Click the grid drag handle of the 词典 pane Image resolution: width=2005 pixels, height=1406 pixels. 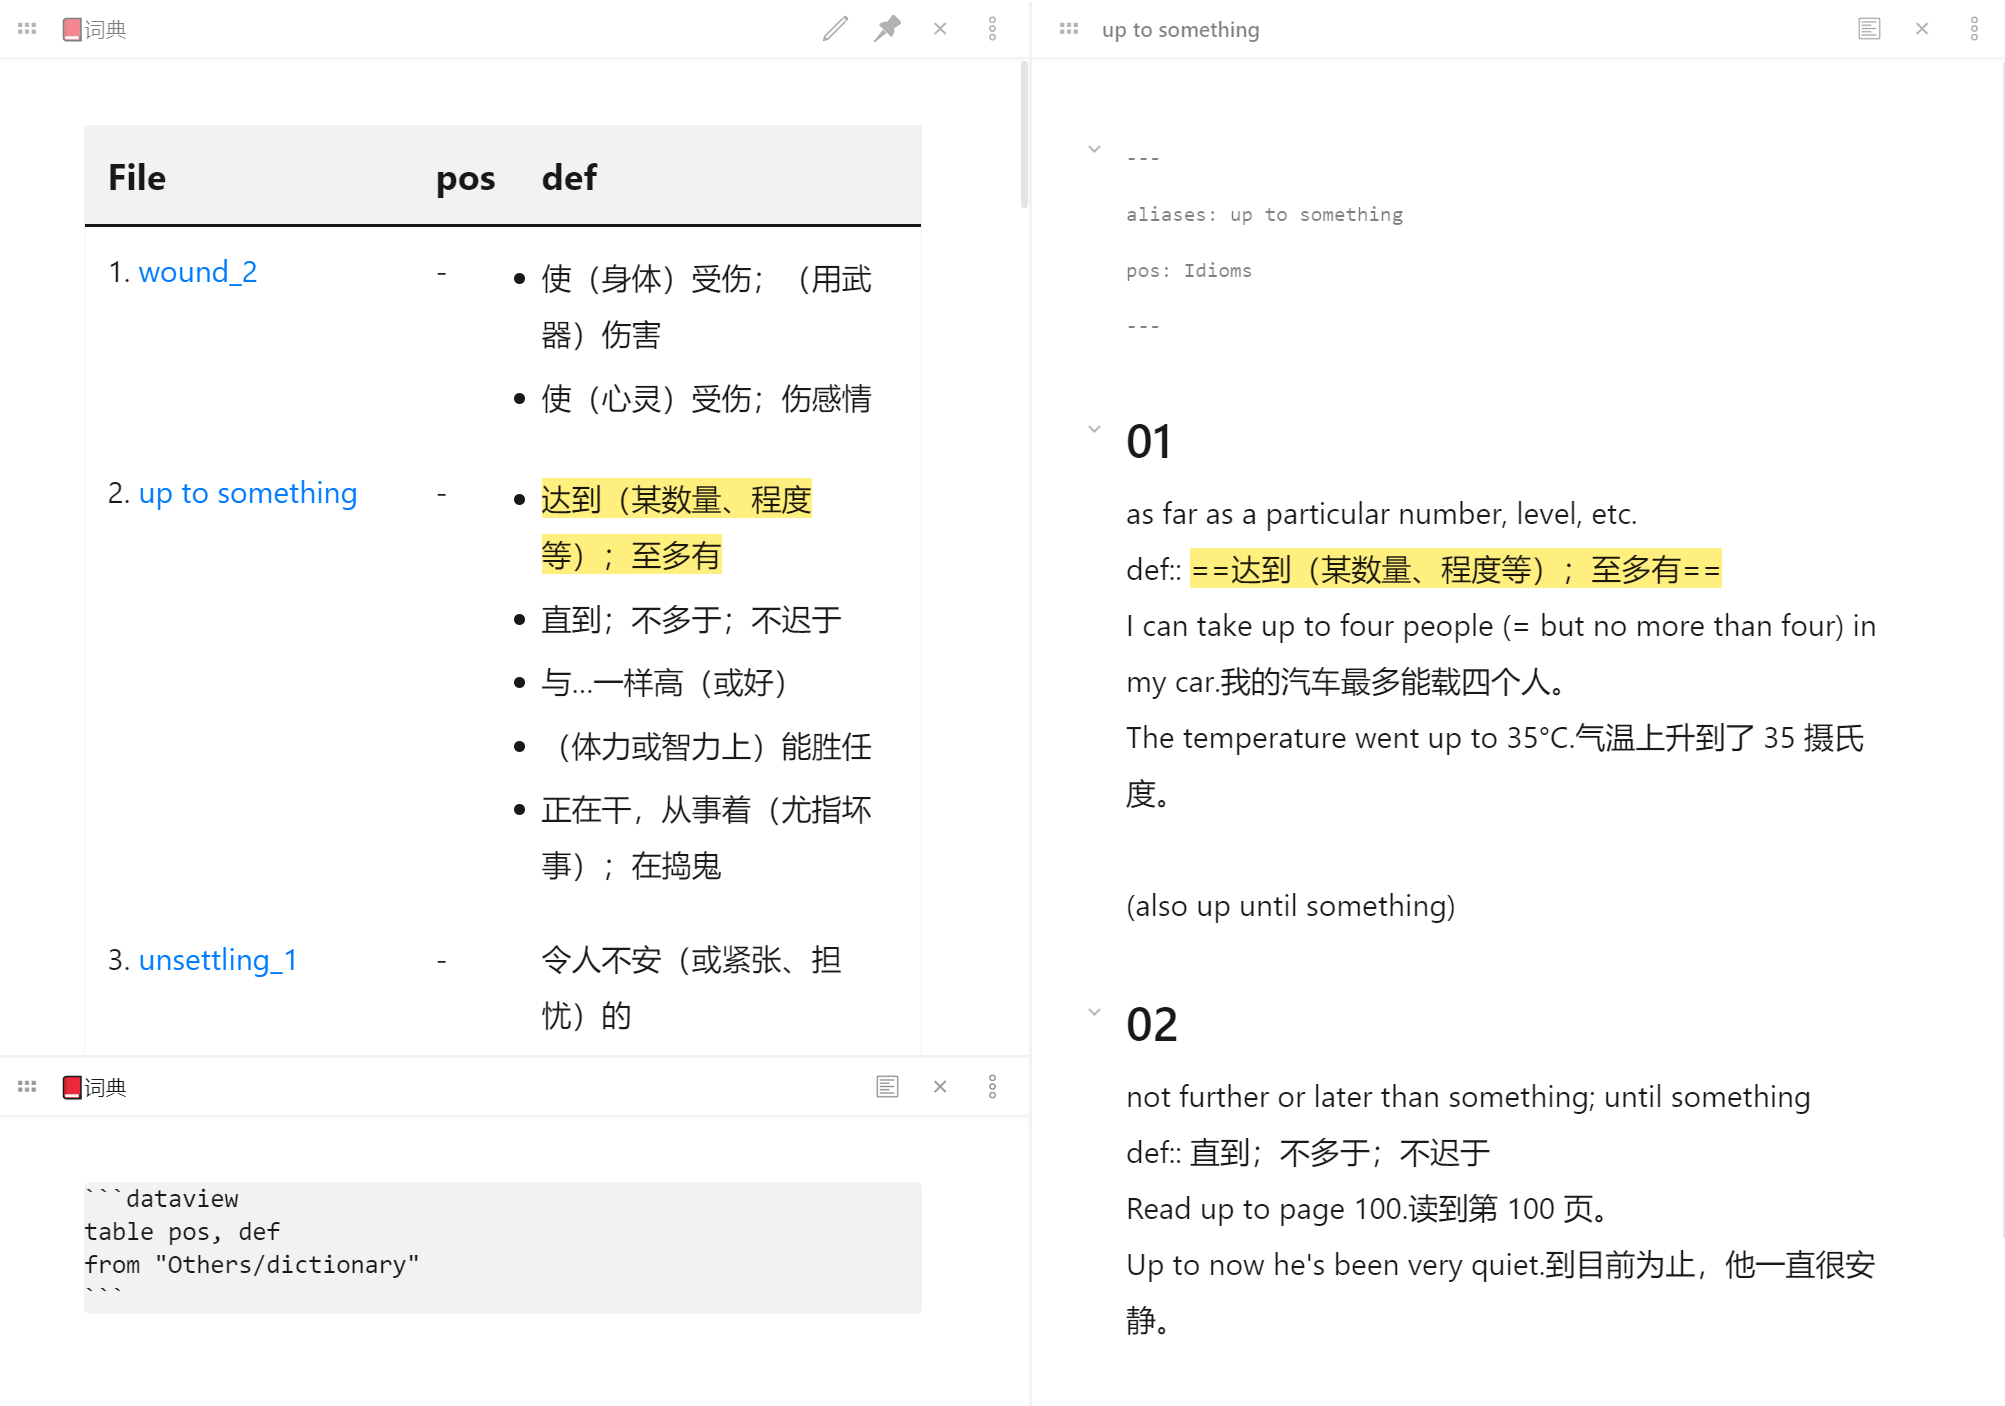27,28
